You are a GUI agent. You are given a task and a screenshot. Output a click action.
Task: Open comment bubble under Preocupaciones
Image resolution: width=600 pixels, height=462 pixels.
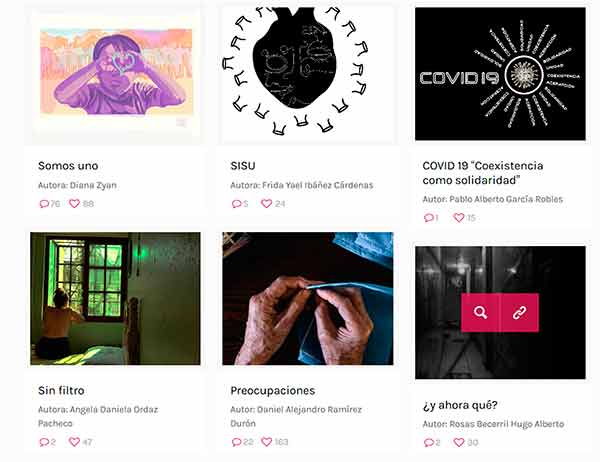[236, 442]
